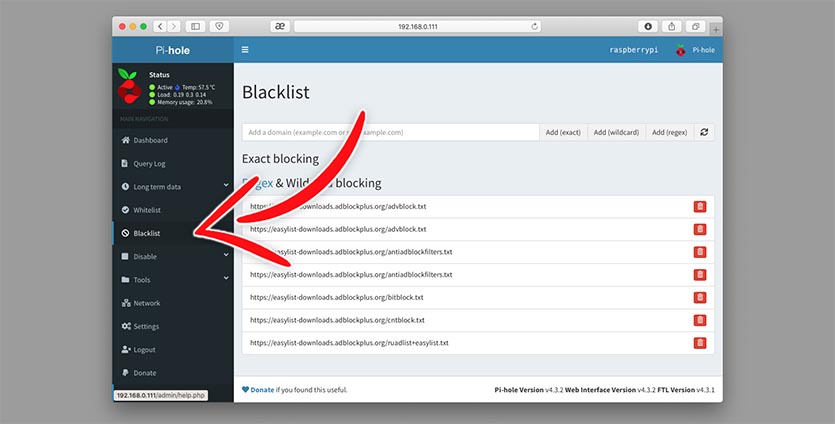
Task: Go forward with Safari's forward arrow
Action: (174, 26)
